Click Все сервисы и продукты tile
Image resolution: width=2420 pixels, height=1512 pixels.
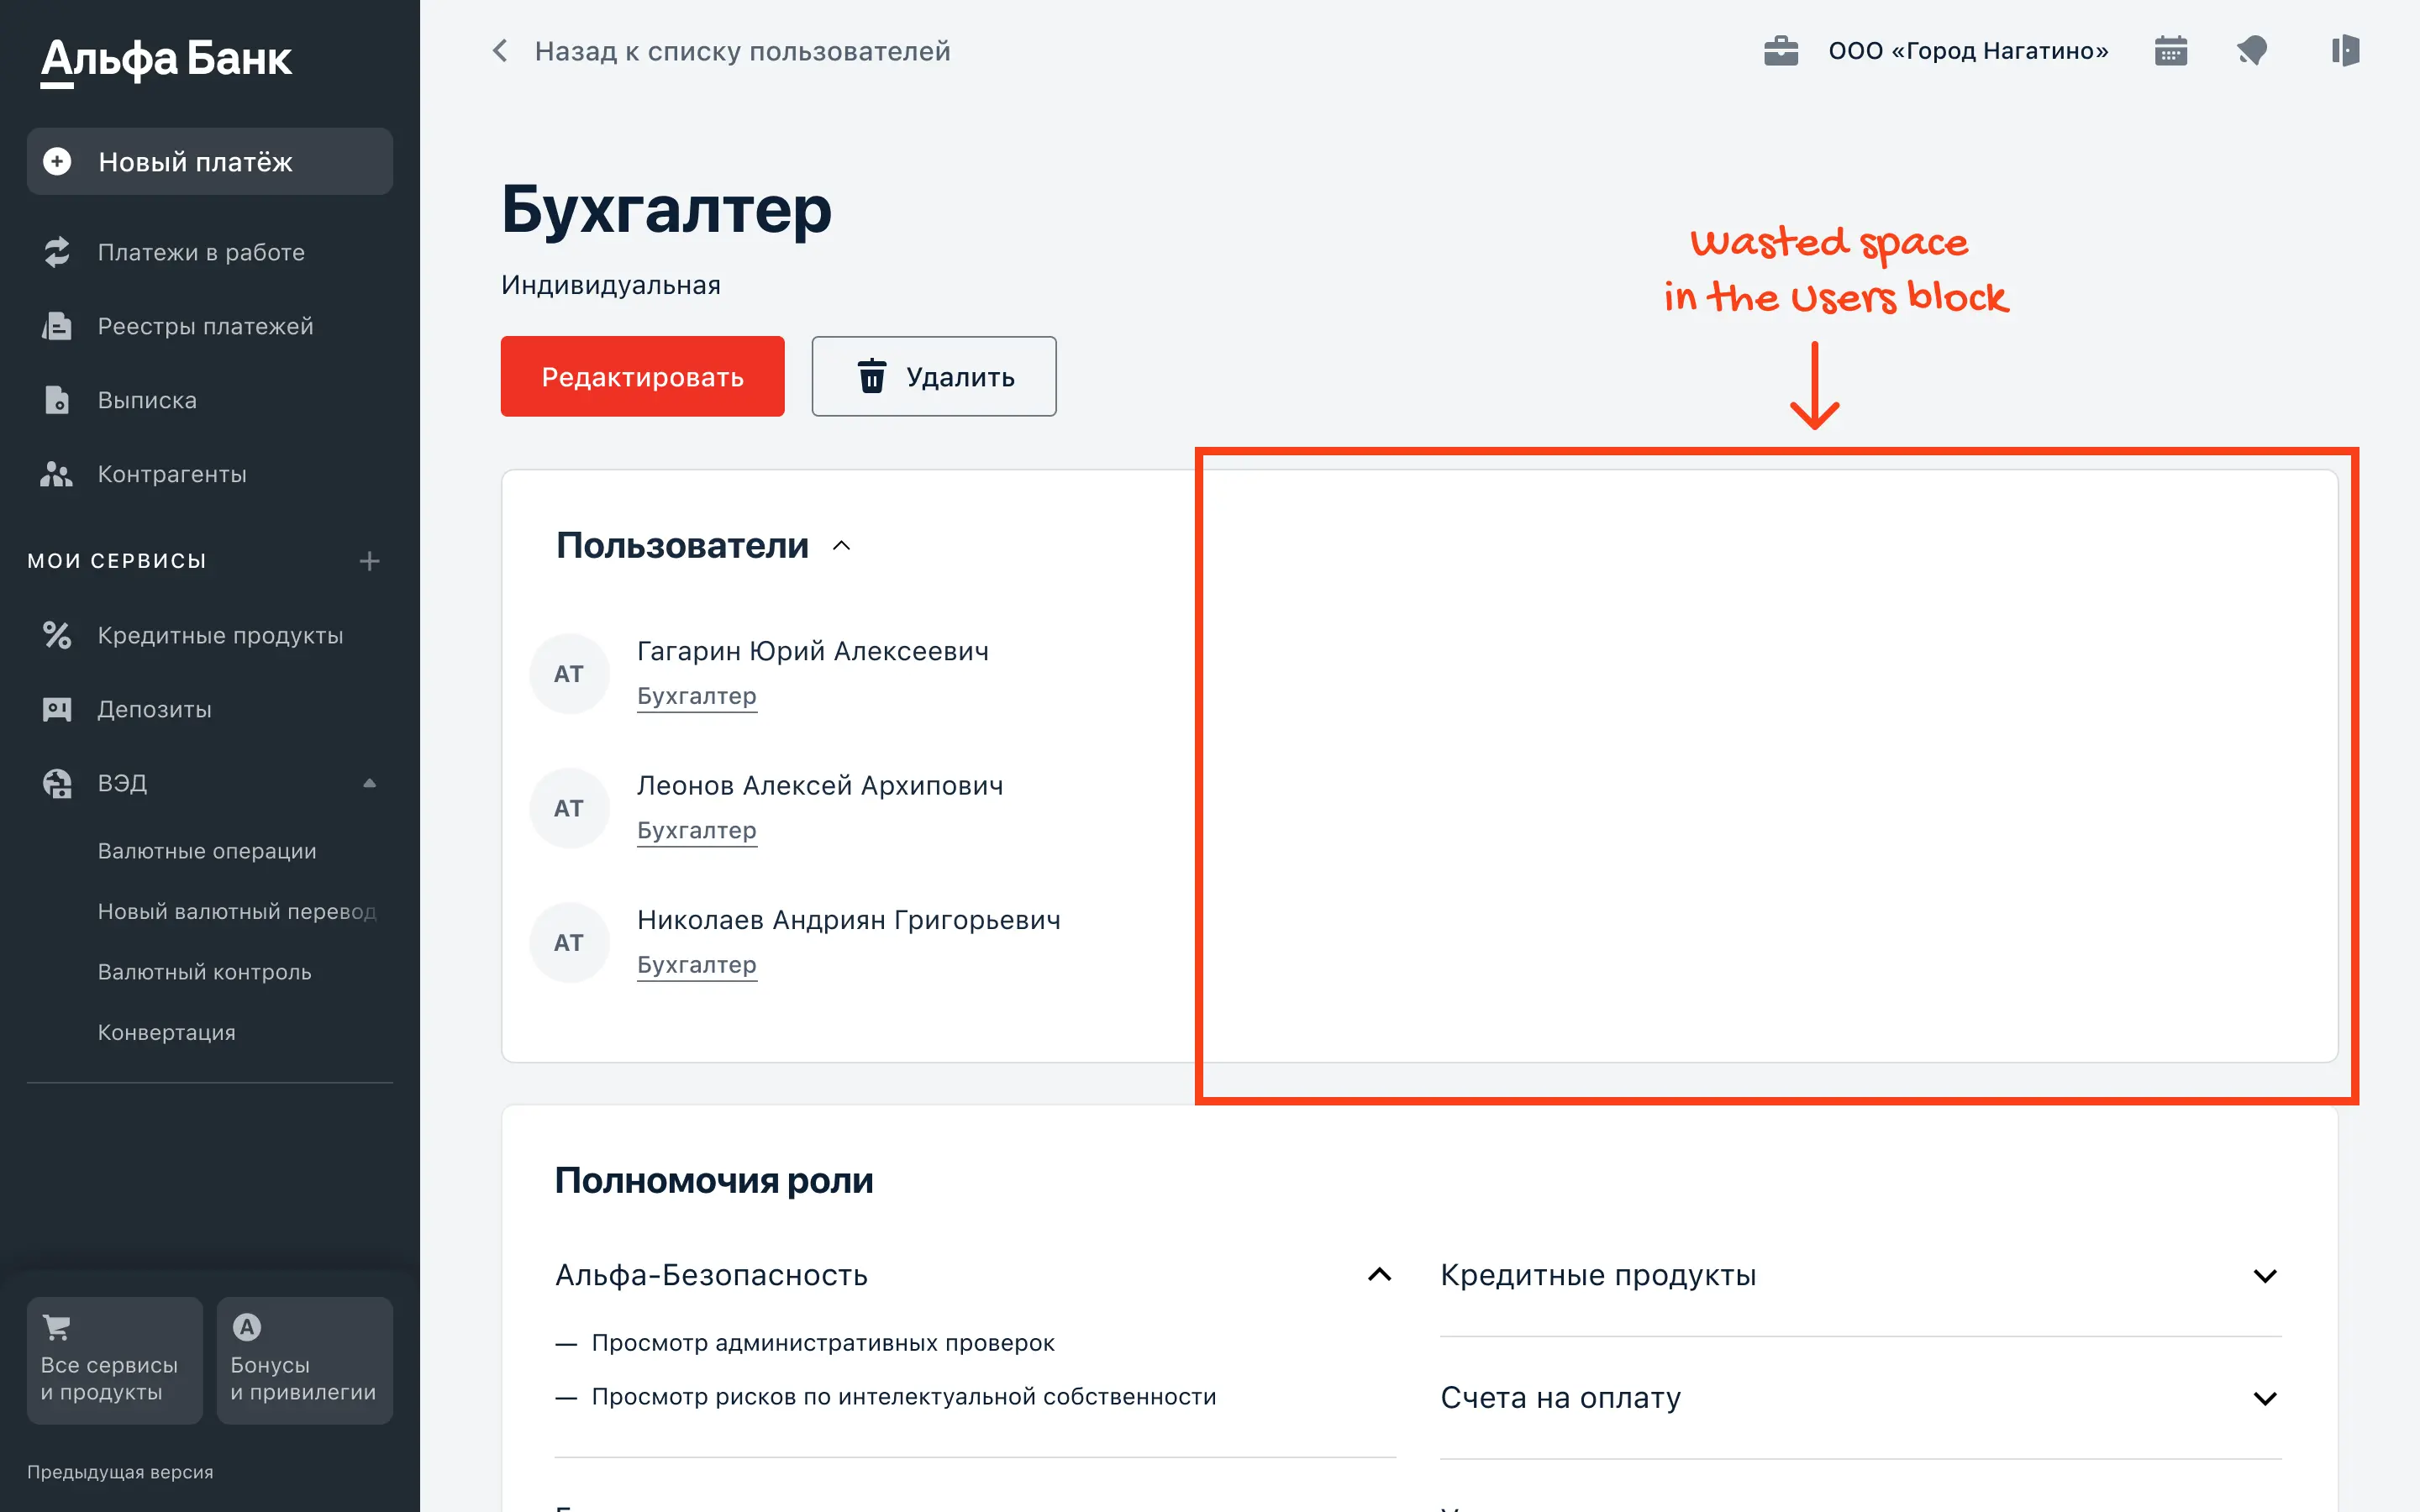pos(114,1360)
